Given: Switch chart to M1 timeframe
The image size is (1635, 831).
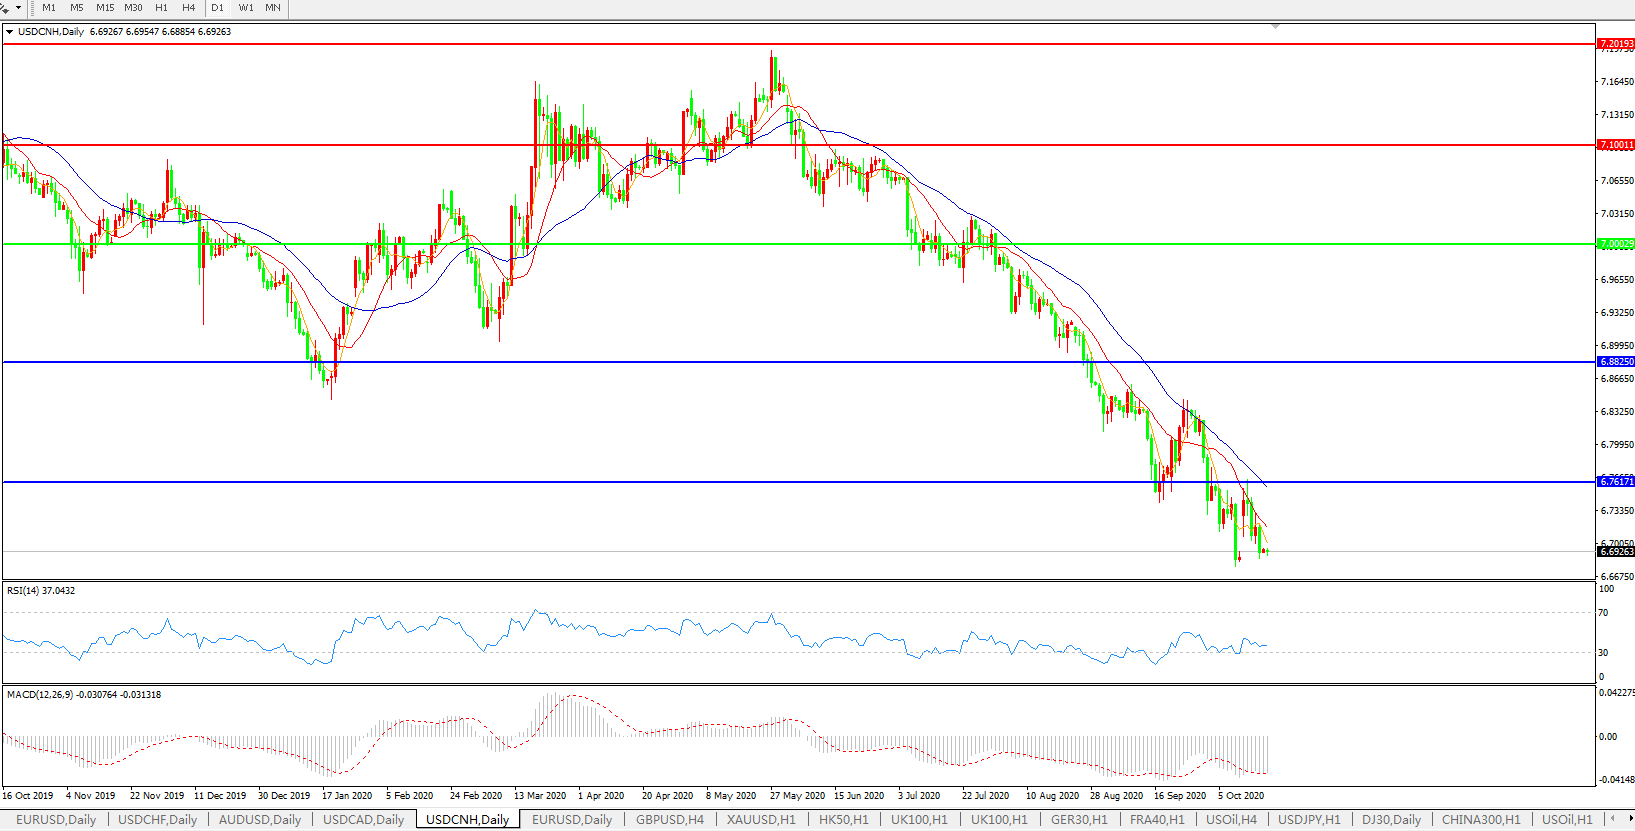Looking at the screenshot, I should pyautogui.click(x=49, y=8).
